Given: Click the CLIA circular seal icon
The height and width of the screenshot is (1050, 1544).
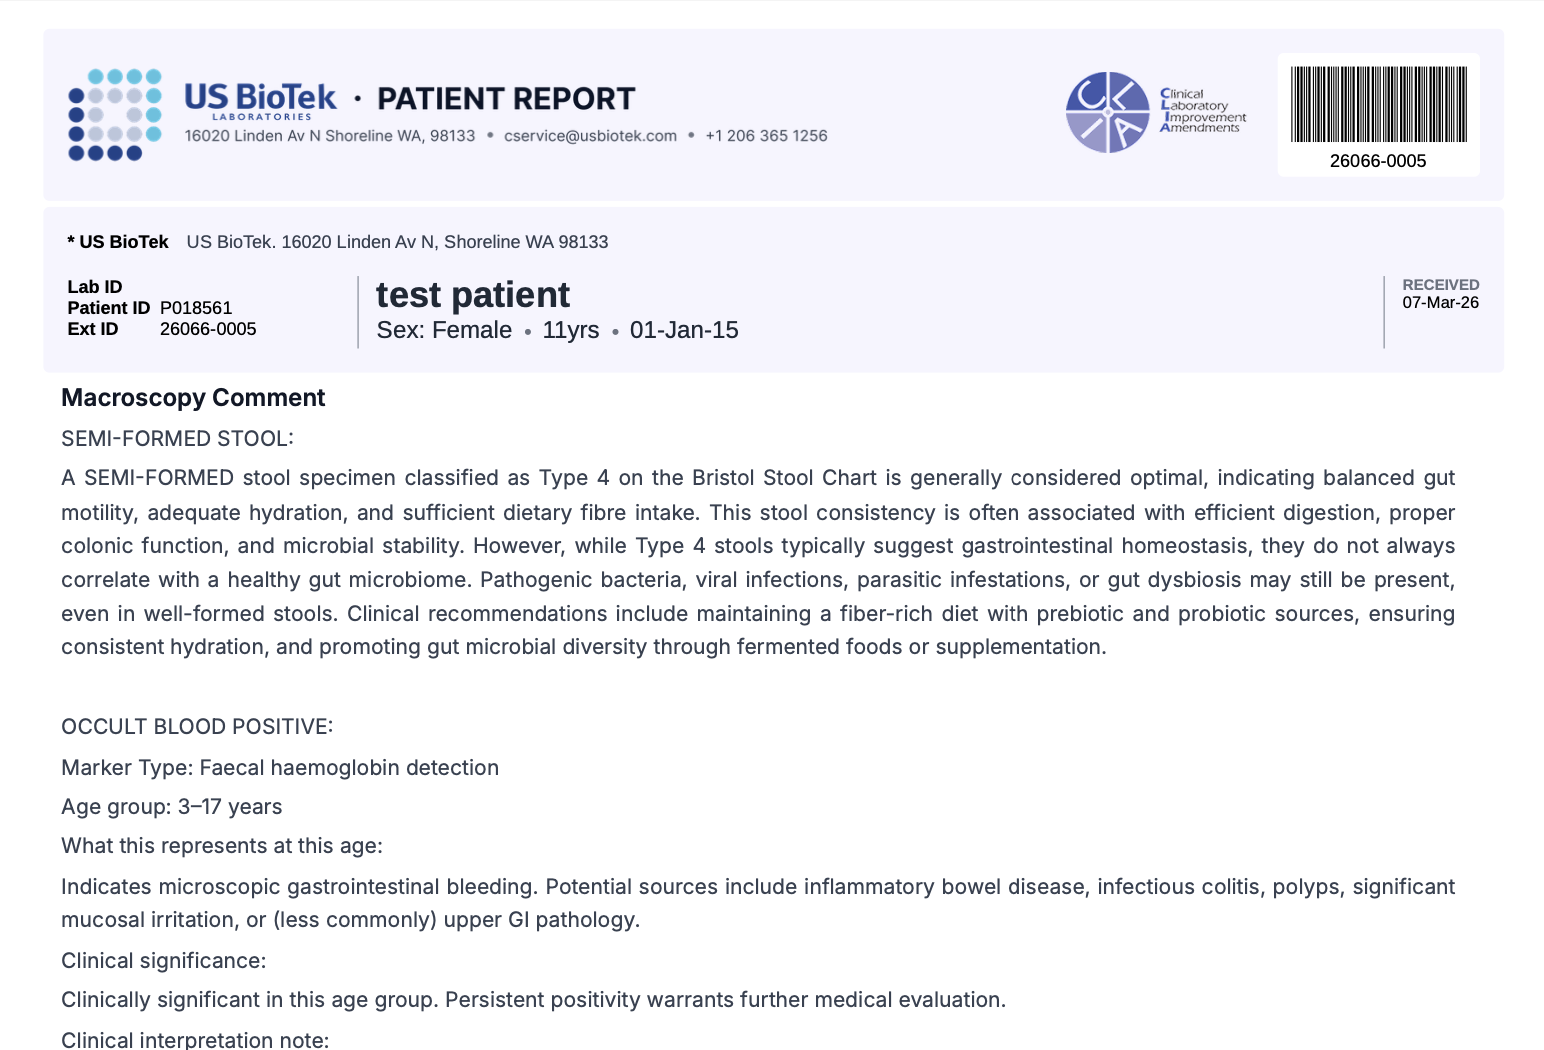Looking at the screenshot, I should click(x=1107, y=112).
